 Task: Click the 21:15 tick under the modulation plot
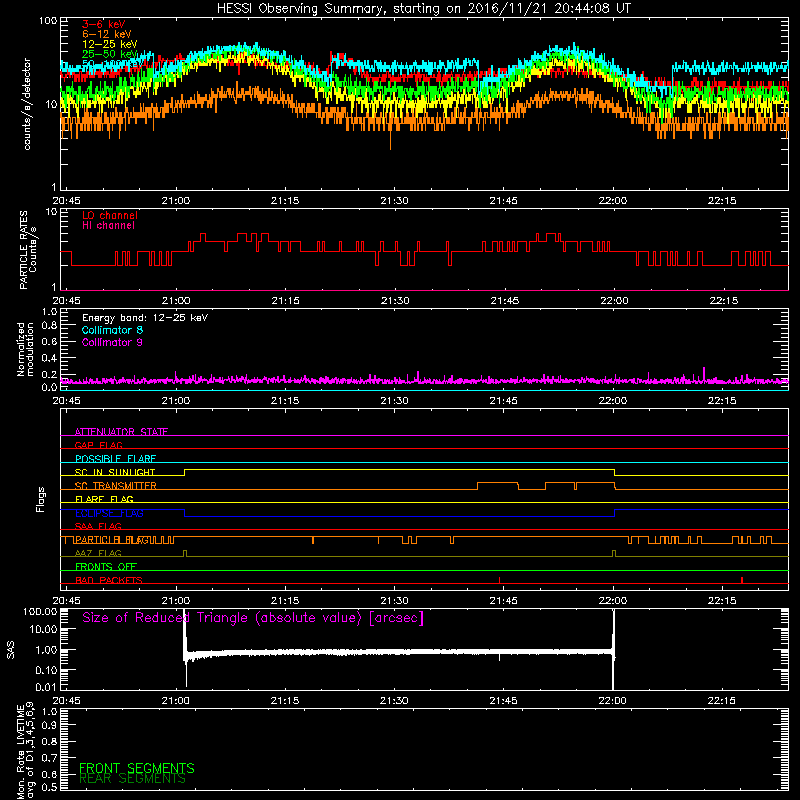pyautogui.click(x=285, y=401)
